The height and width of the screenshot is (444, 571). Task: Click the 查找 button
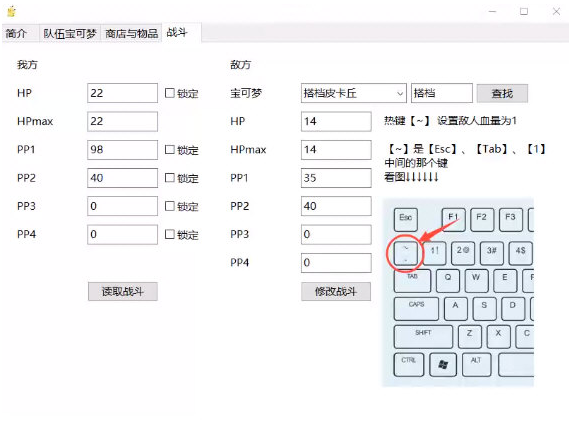[502, 94]
